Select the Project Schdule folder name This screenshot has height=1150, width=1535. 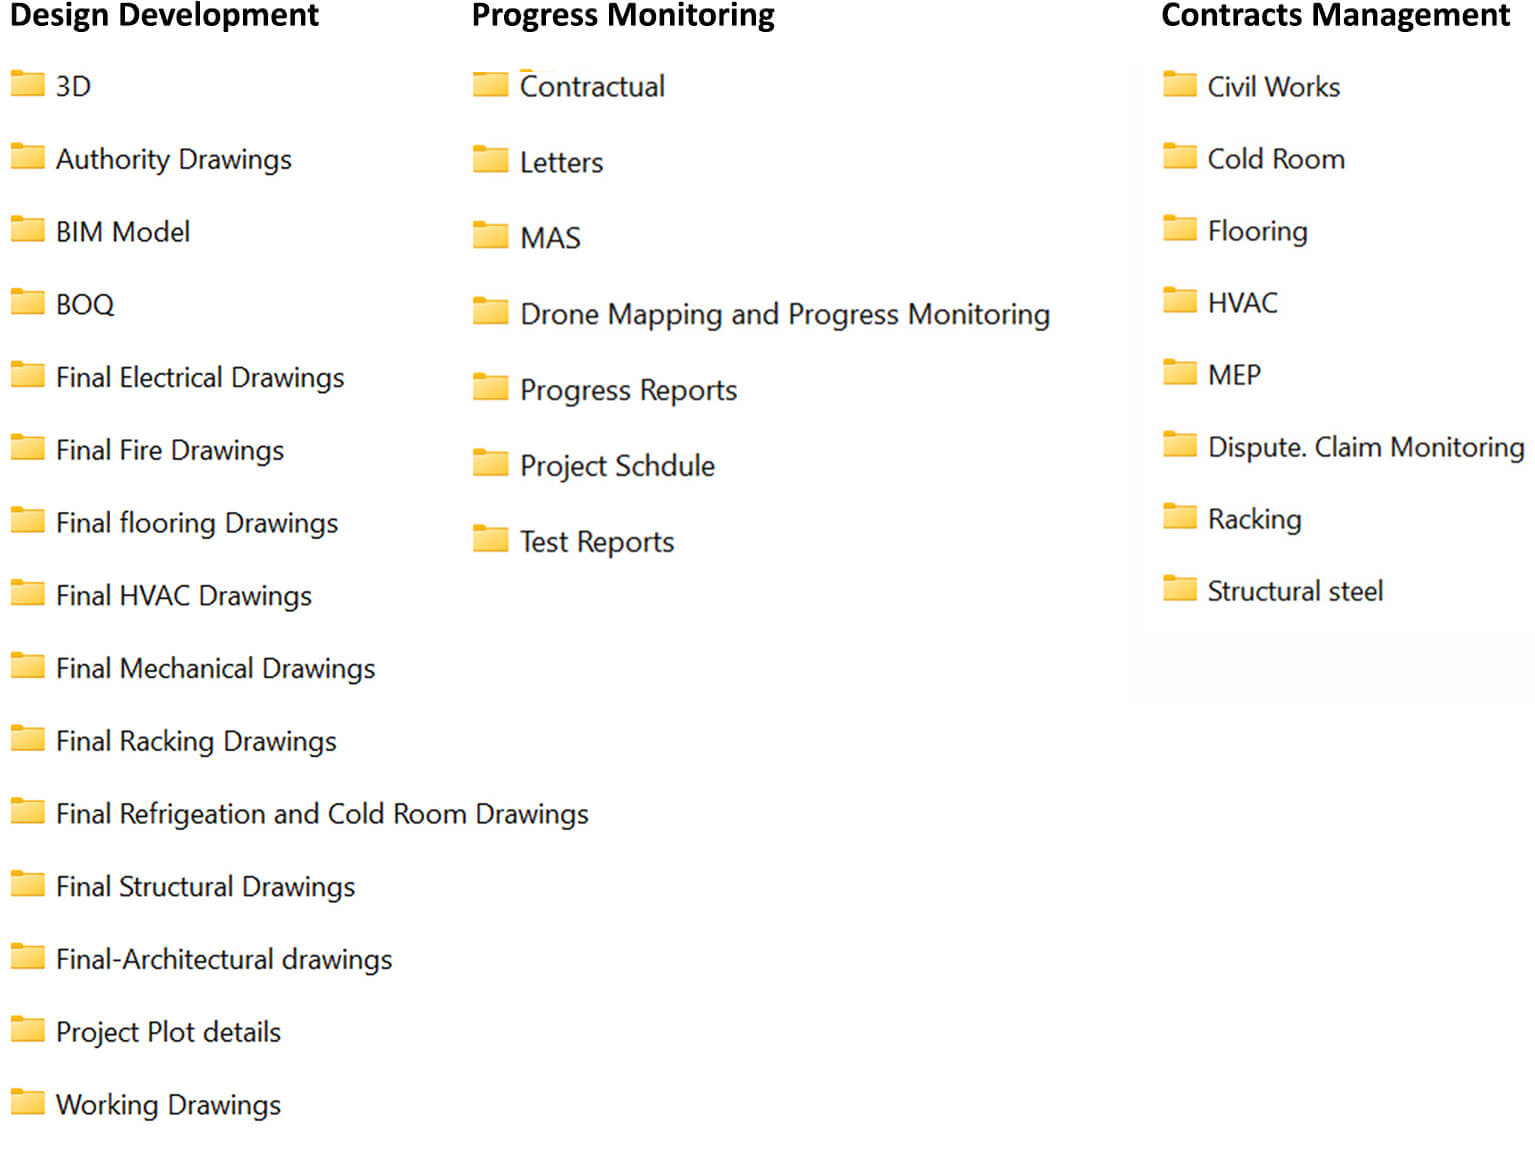(x=617, y=466)
